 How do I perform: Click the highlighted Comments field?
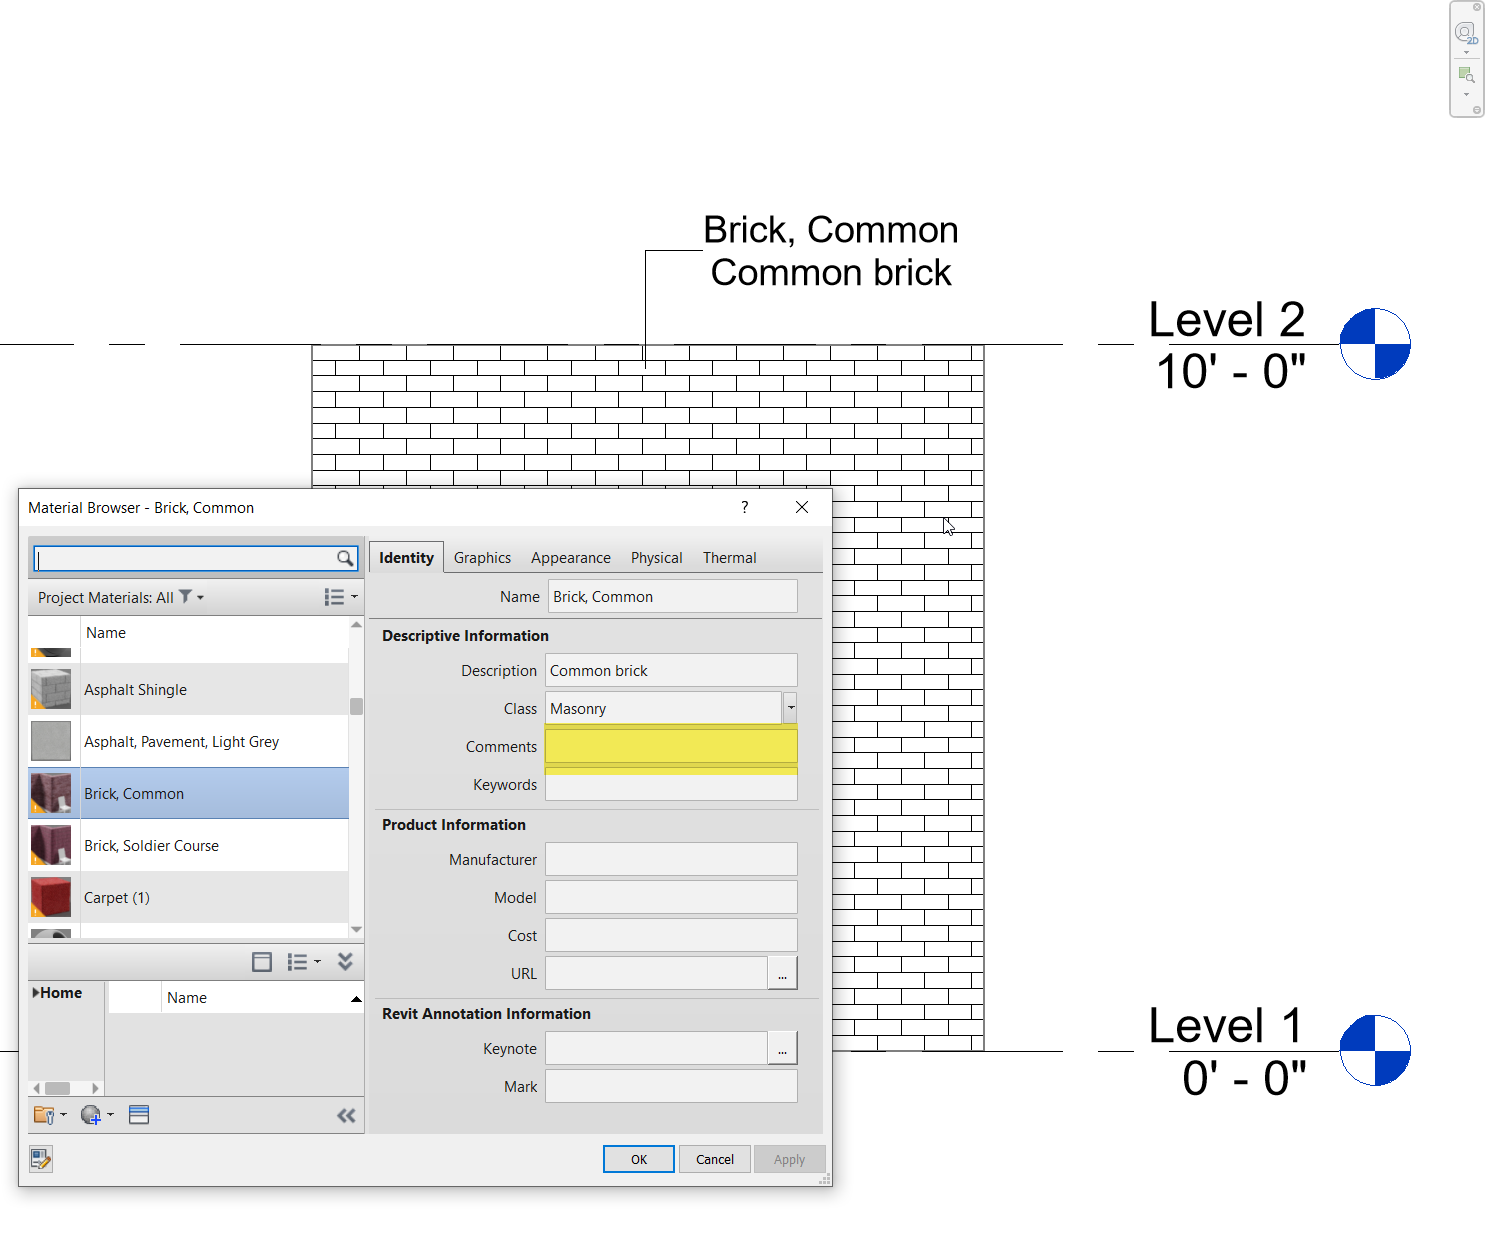tap(670, 746)
